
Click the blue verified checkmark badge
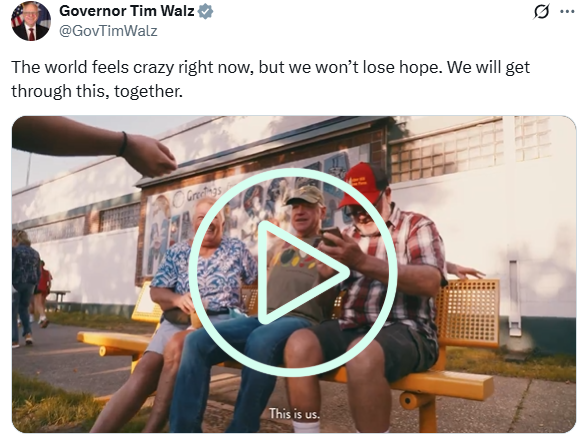click(x=205, y=11)
